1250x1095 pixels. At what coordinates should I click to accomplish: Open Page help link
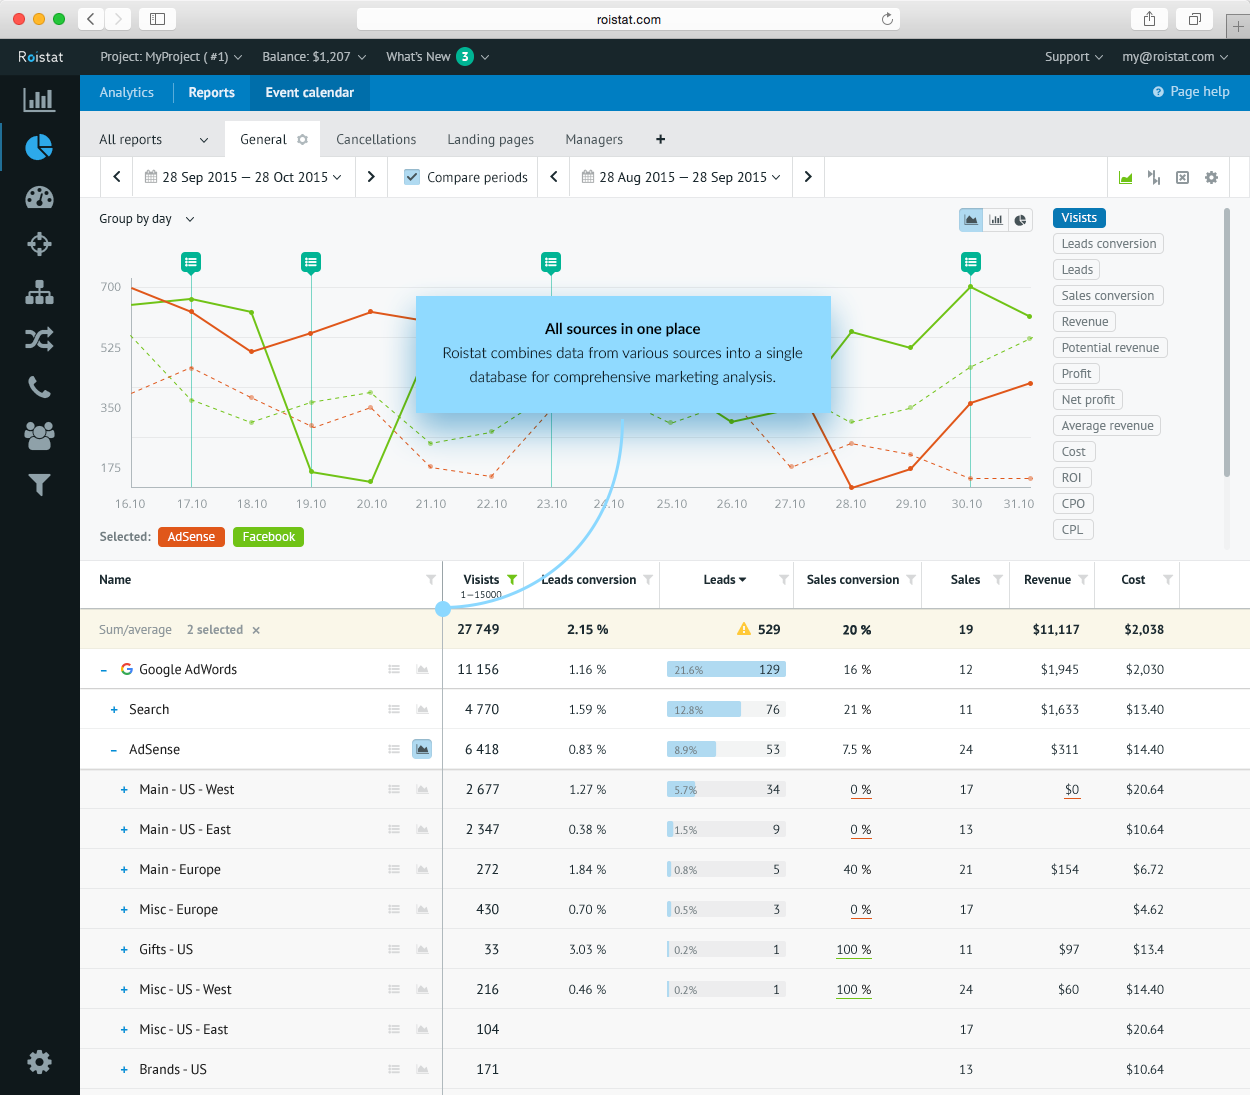click(x=1191, y=92)
